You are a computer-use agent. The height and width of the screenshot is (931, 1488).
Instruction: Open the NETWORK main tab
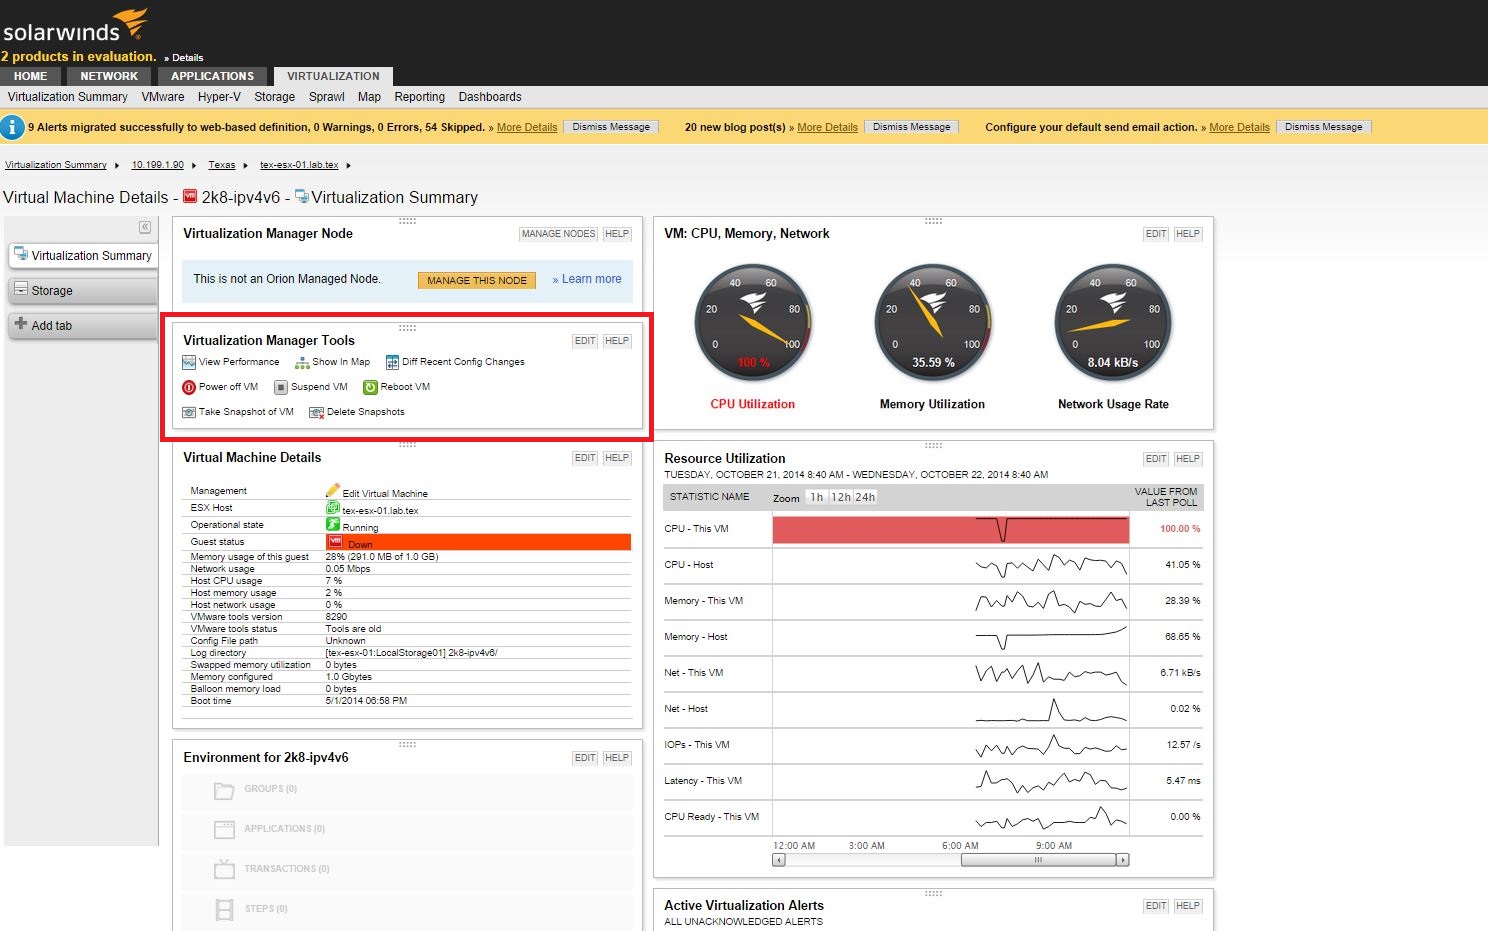click(x=109, y=76)
